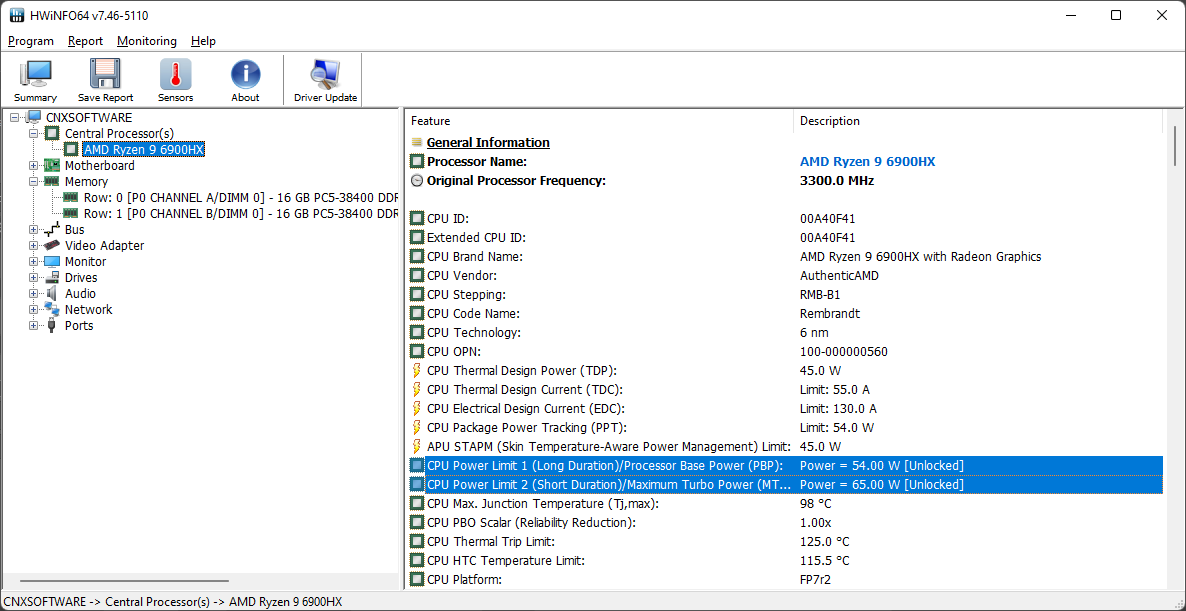Viewport: 1186px width, 611px height.
Task: Select the Extended CPU ID row
Action: click(x=786, y=237)
